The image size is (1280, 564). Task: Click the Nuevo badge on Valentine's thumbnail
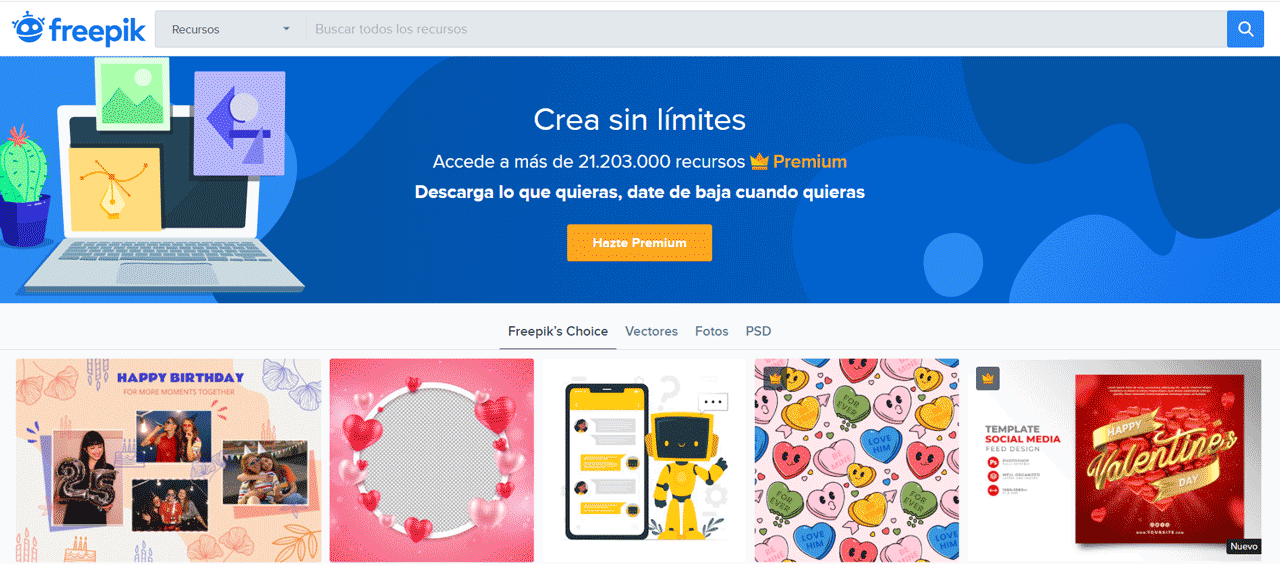point(1243,547)
